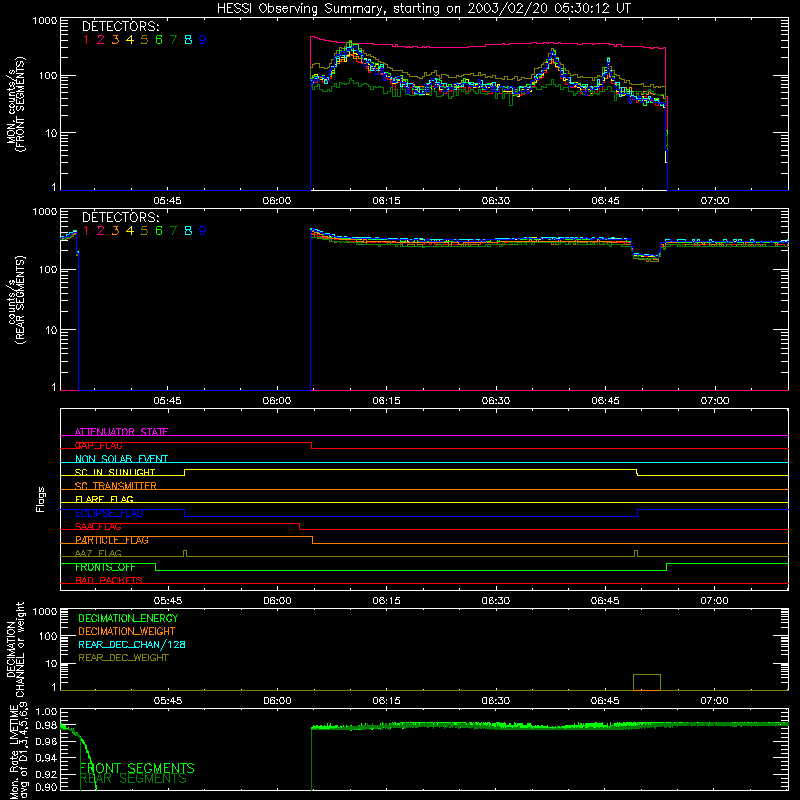The image size is (800, 800).
Task: Click the REAR_DEC_CHAN/128 legend entry
Action: [132, 644]
